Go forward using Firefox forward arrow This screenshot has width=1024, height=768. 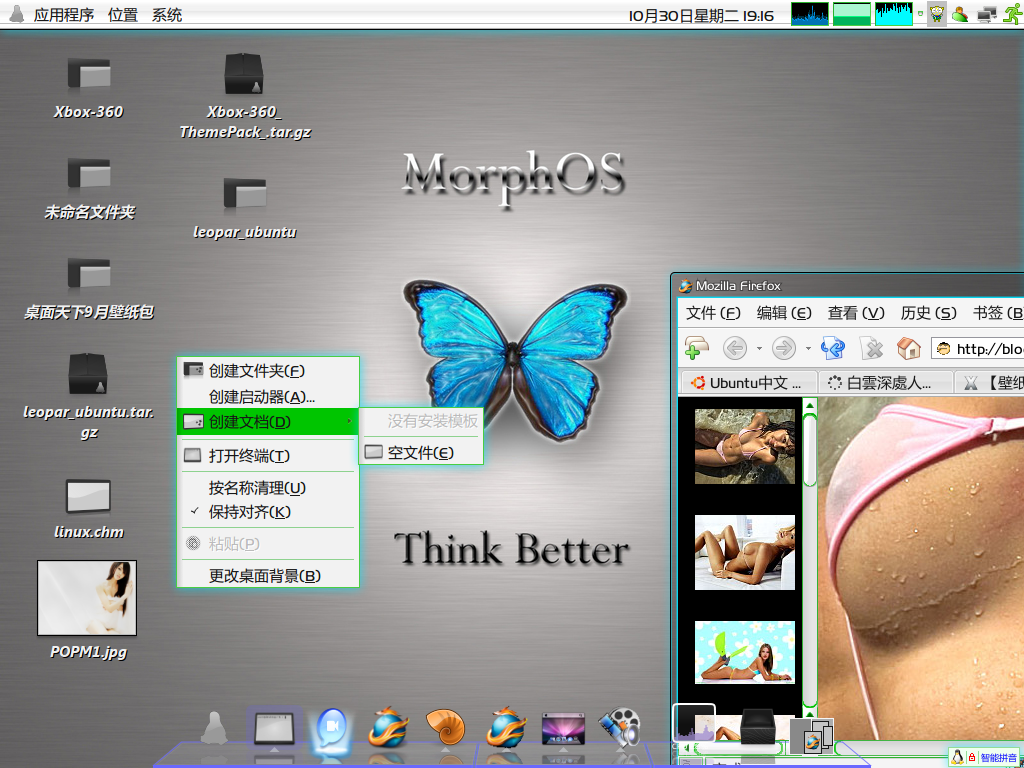coord(784,348)
